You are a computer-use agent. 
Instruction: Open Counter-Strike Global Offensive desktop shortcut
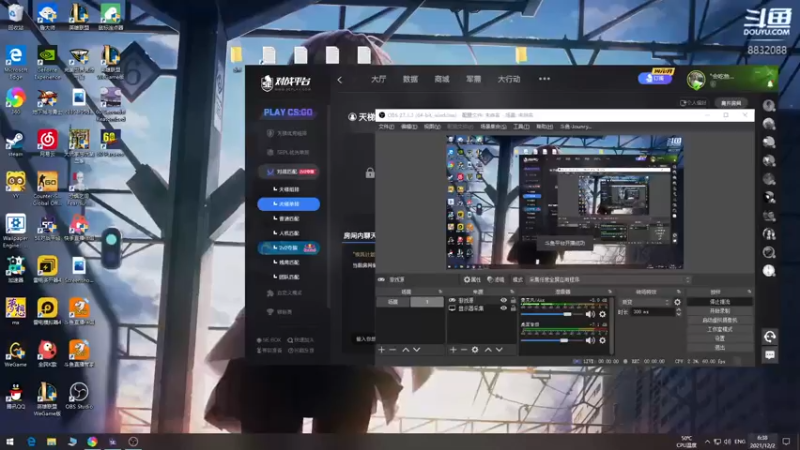pos(47,186)
